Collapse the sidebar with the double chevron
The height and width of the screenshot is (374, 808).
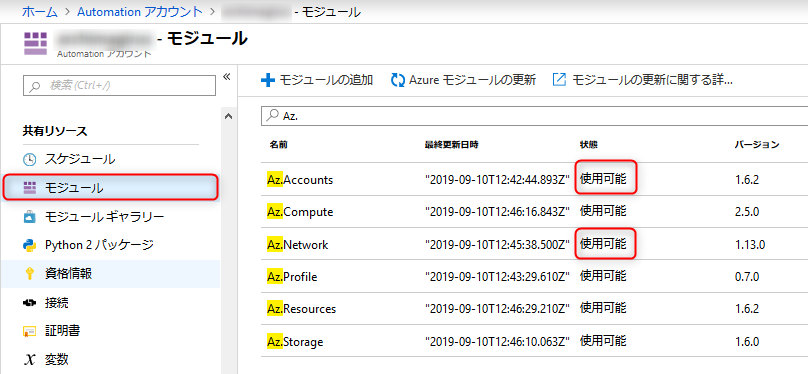coord(226,77)
